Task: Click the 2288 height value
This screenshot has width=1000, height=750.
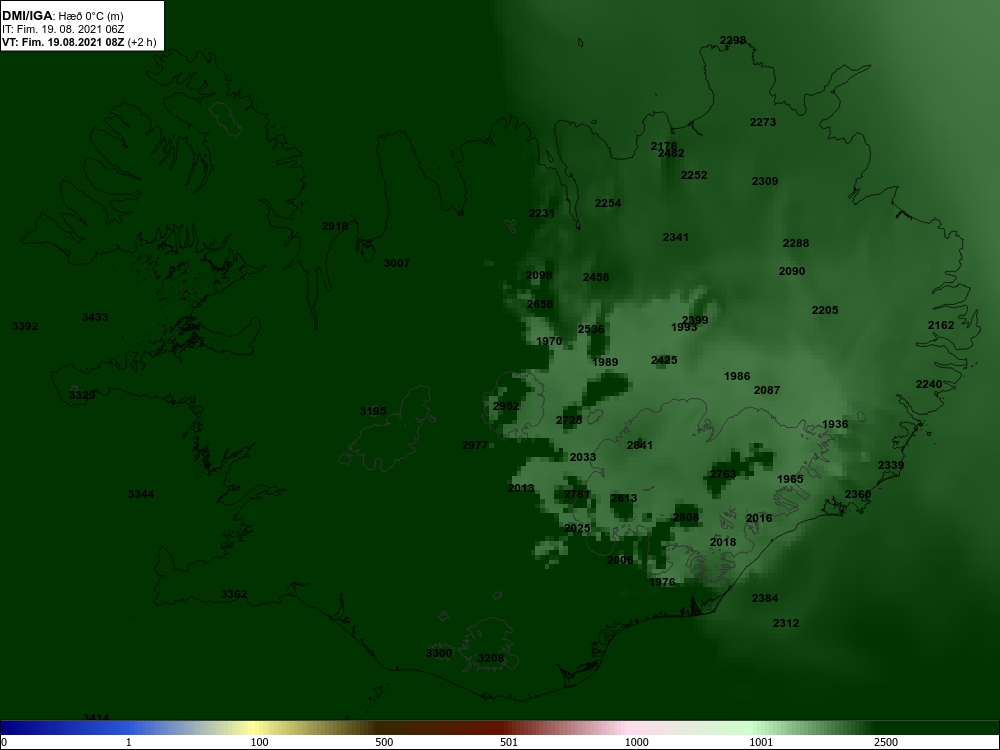Action: [x=796, y=243]
